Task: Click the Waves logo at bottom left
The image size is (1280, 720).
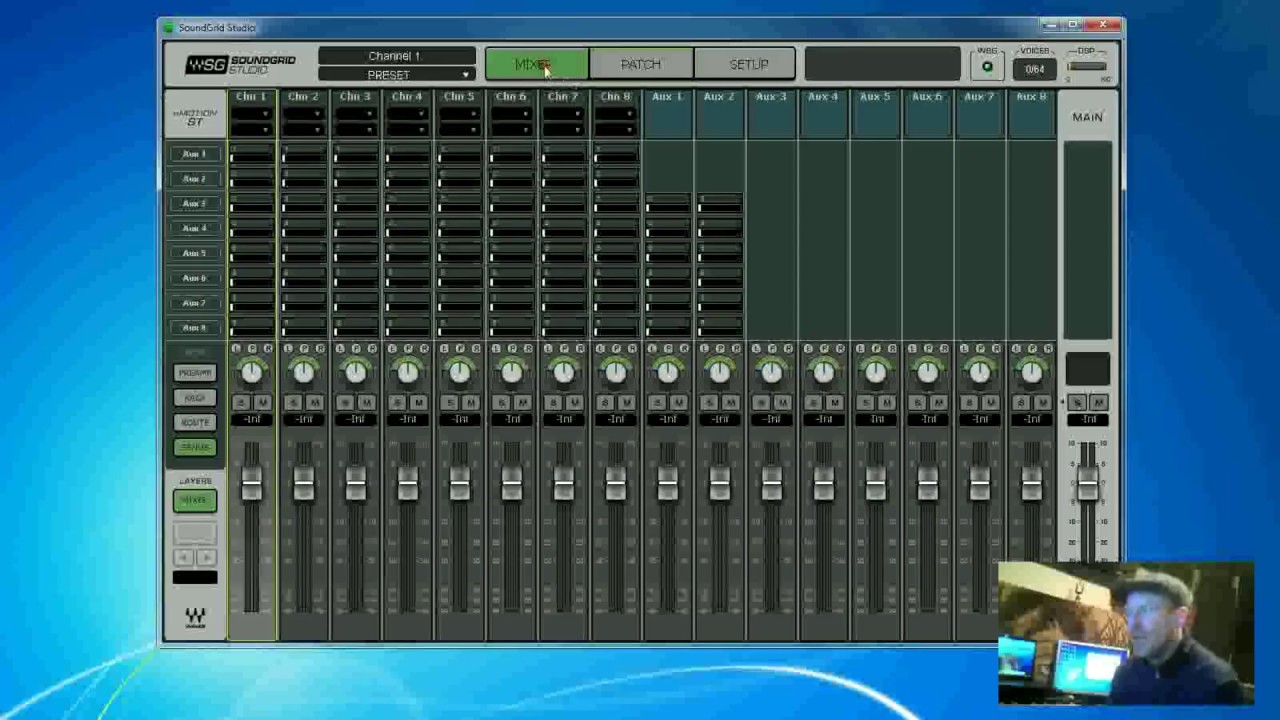Action: pos(195,617)
